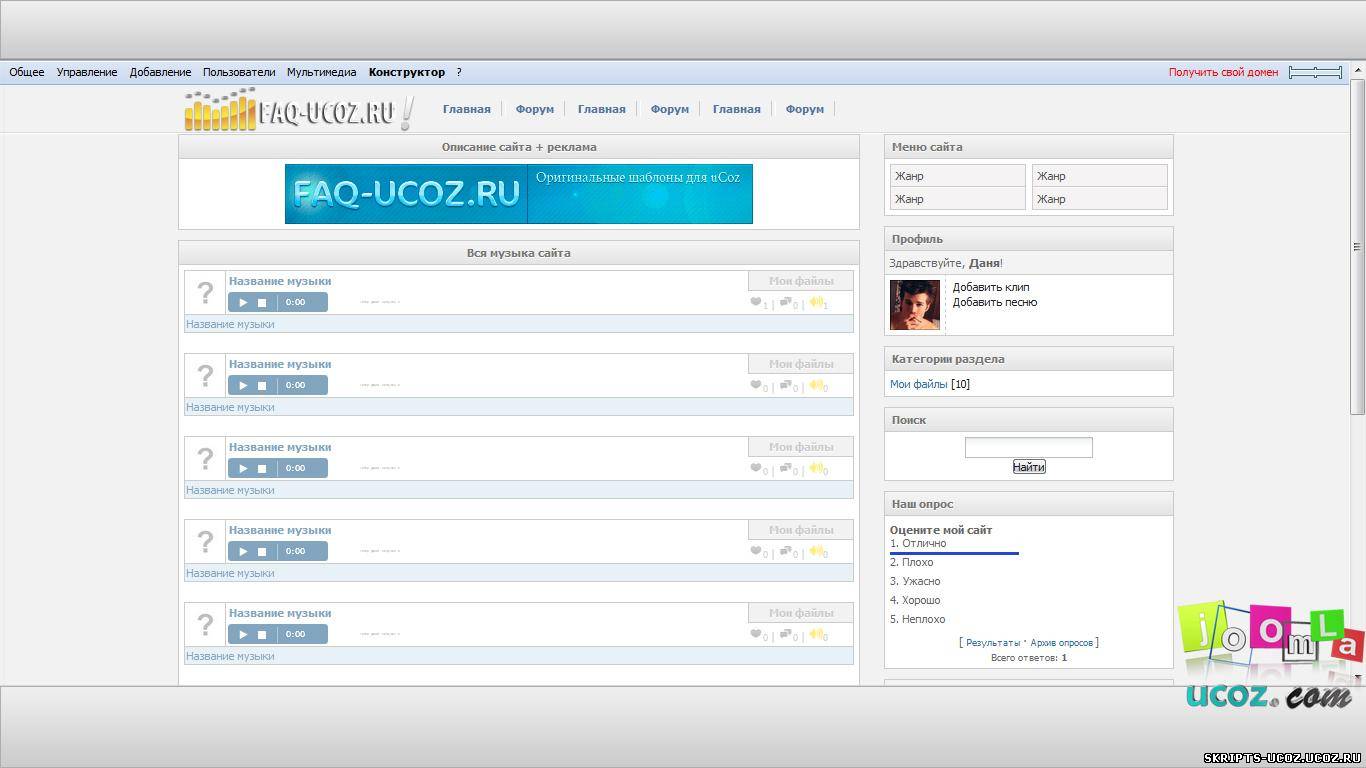Select the poll text '1. Отлично'
The height and width of the screenshot is (768, 1366).
[918, 543]
